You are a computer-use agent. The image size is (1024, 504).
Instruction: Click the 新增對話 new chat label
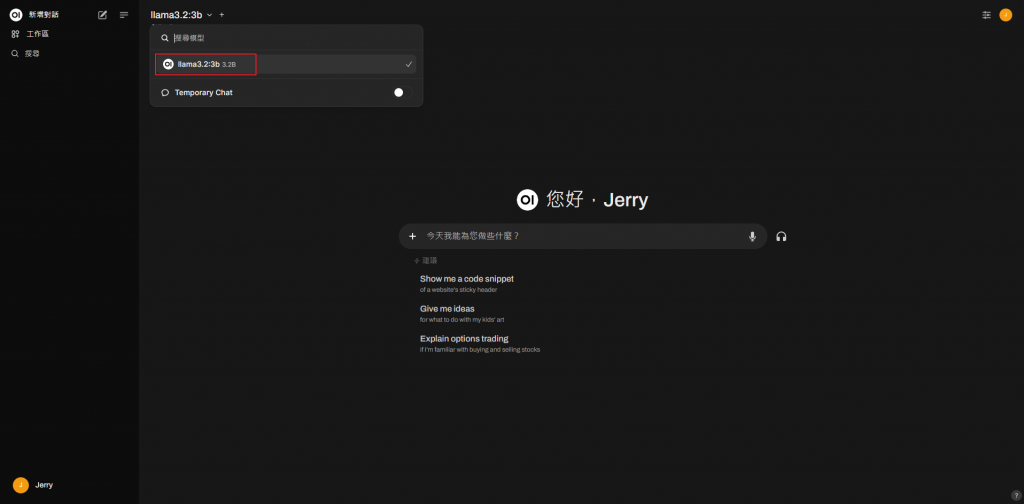click(x=44, y=14)
